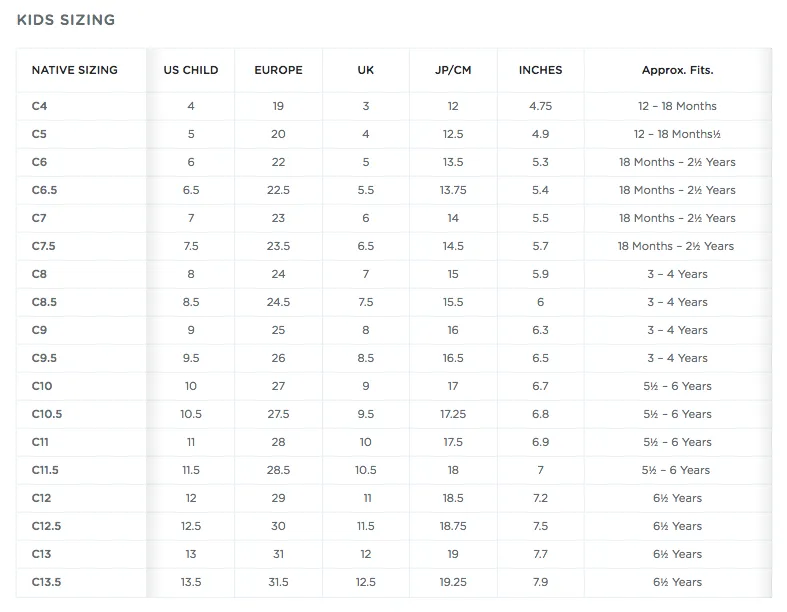The height and width of the screenshot is (612, 787).
Task: Select the Approx. Fits. column header
Action: click(x=678, y=70)
